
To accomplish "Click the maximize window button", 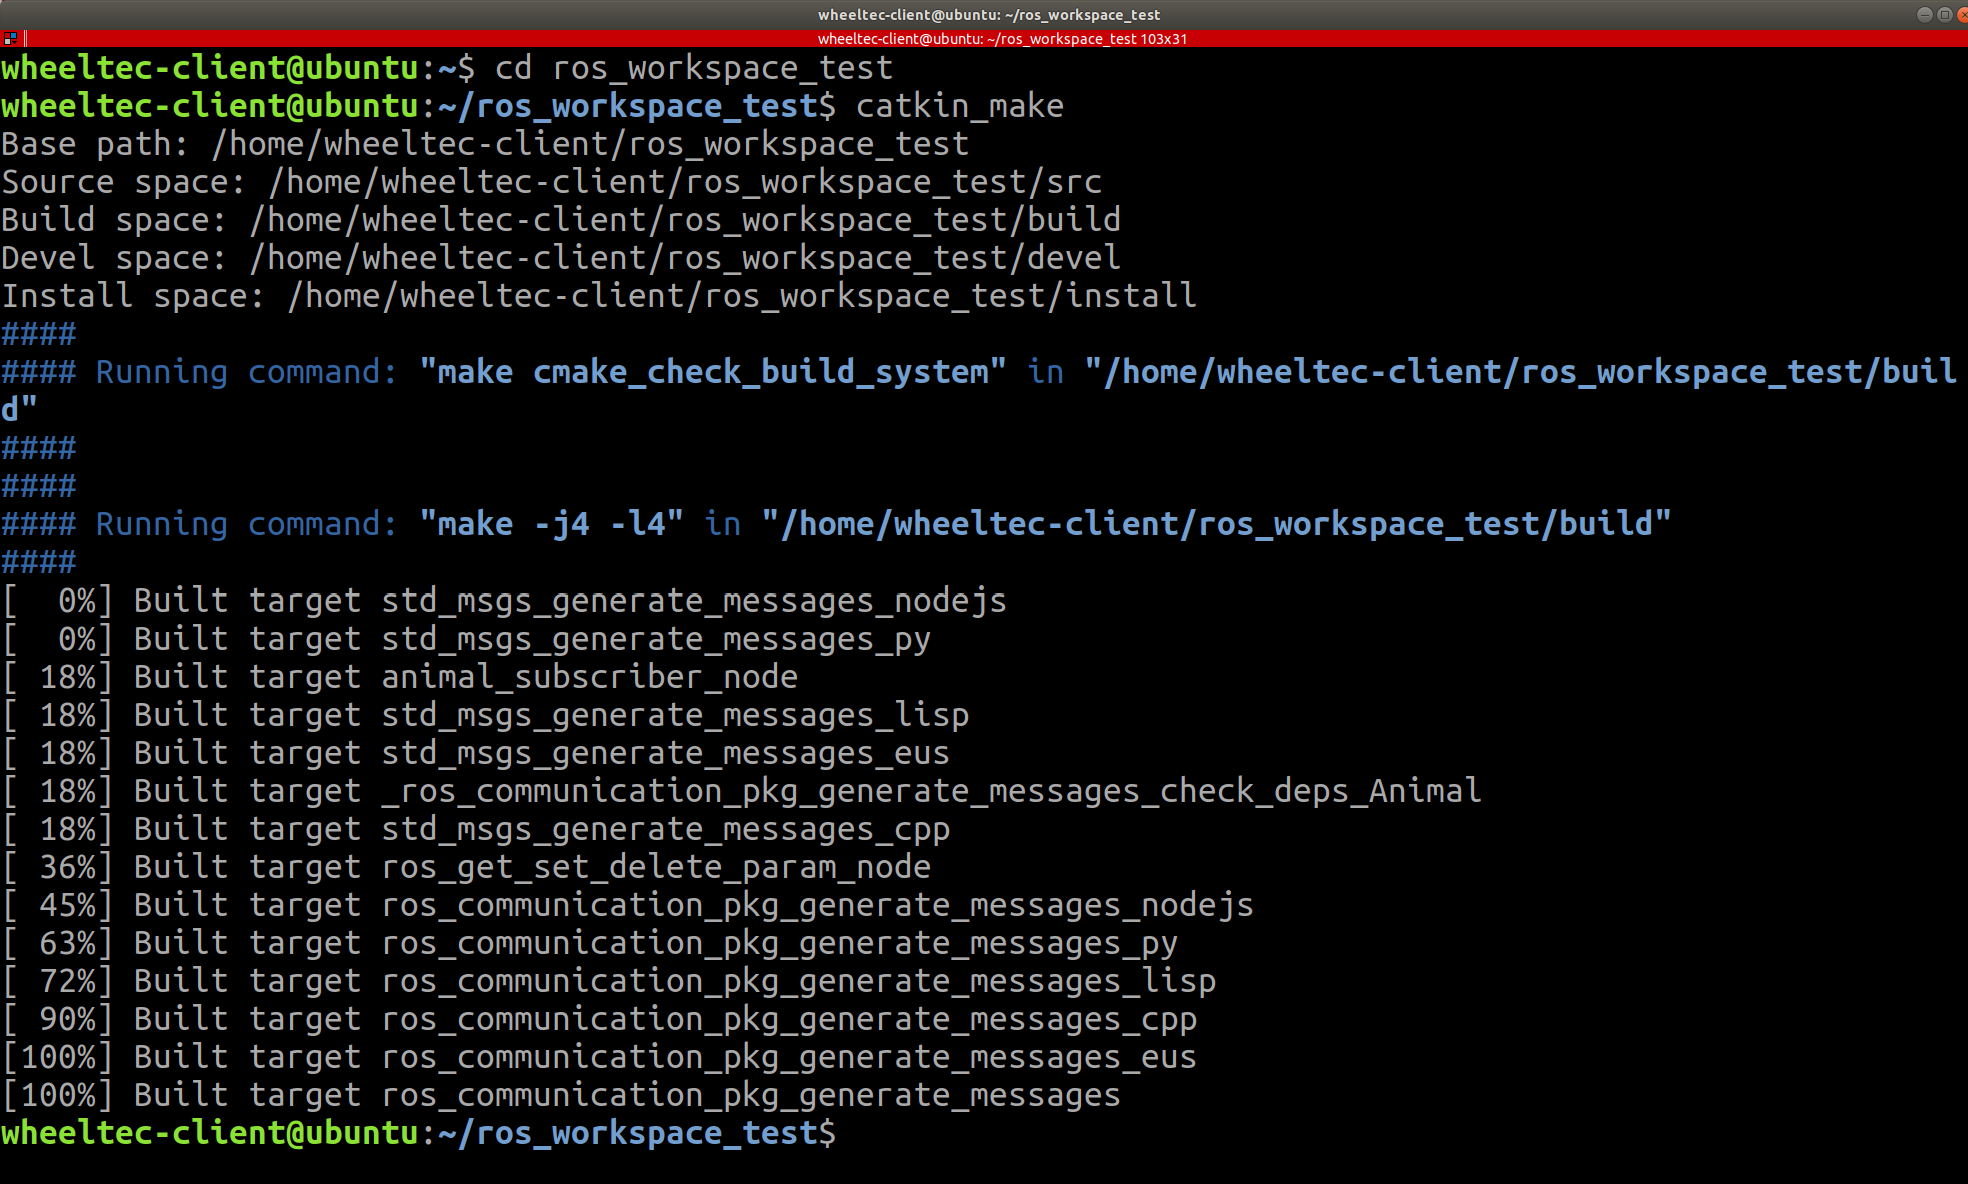I will [1944, 14].
